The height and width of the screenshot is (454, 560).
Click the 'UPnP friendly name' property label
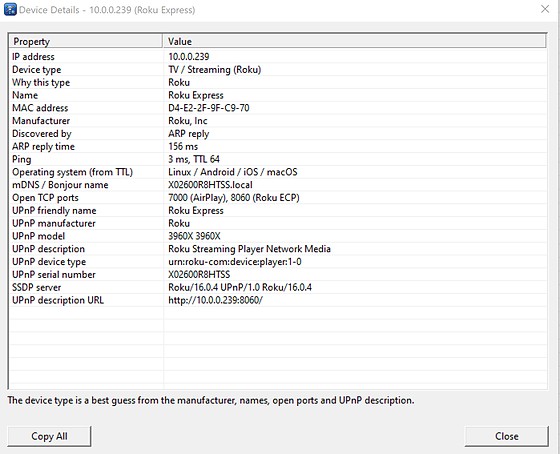tap(54, 211)
